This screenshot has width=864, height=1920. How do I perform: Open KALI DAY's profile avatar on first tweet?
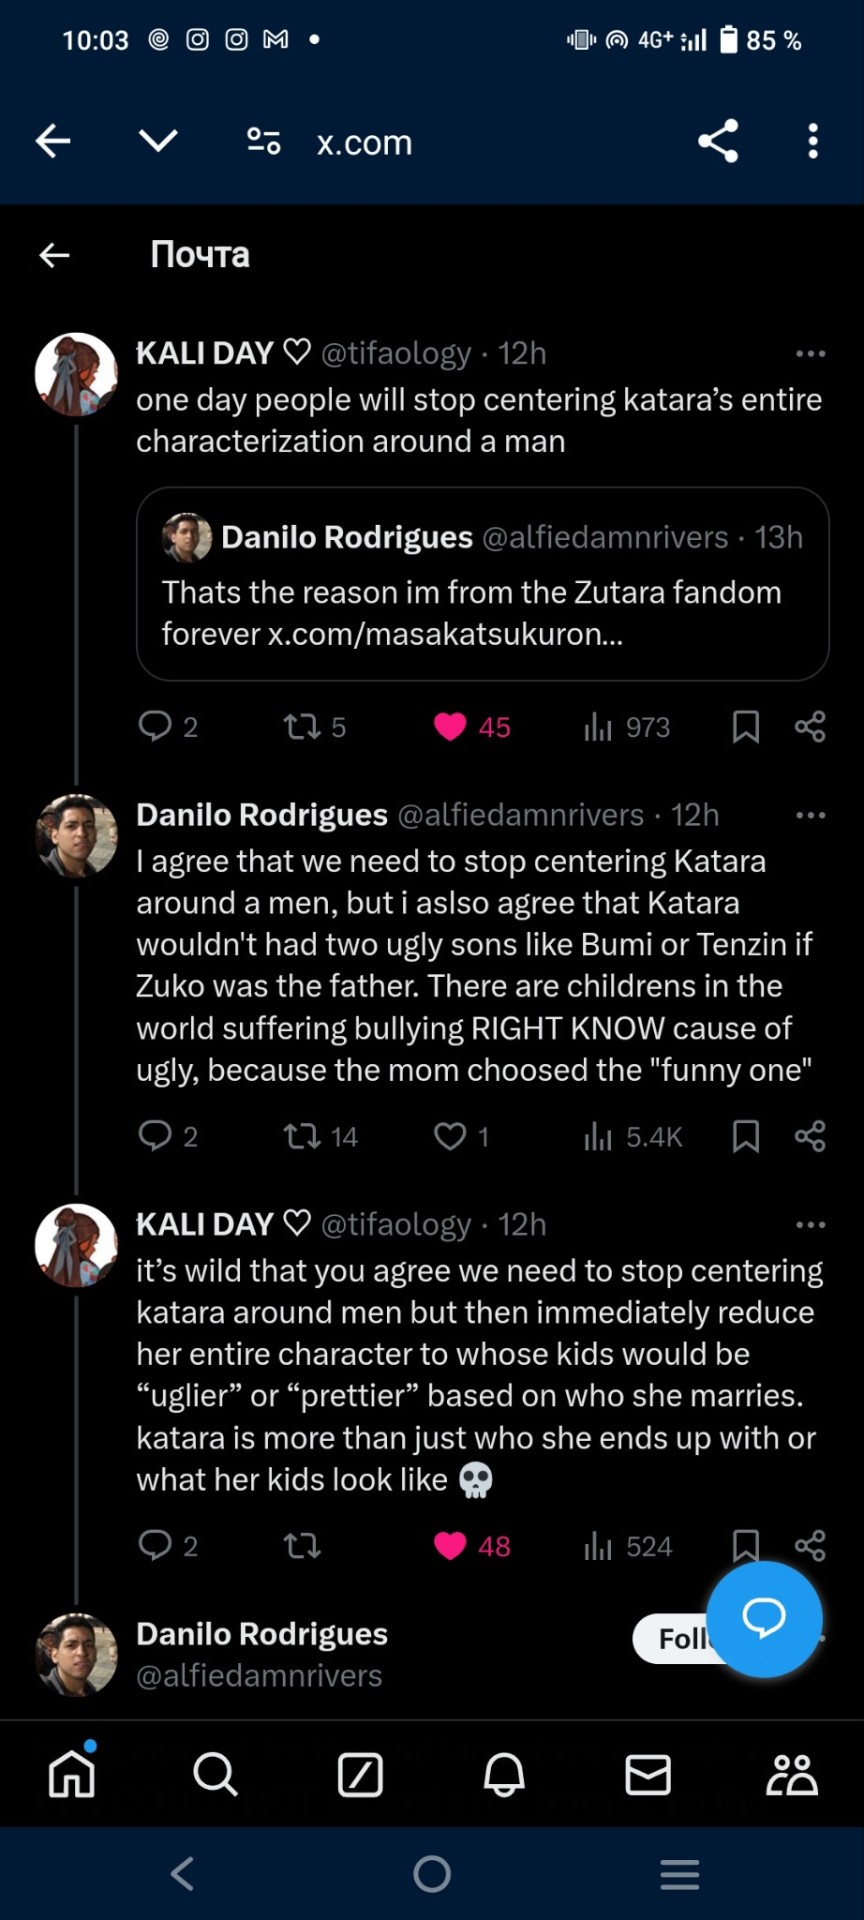pyautogui.click(x=77, y=375)
